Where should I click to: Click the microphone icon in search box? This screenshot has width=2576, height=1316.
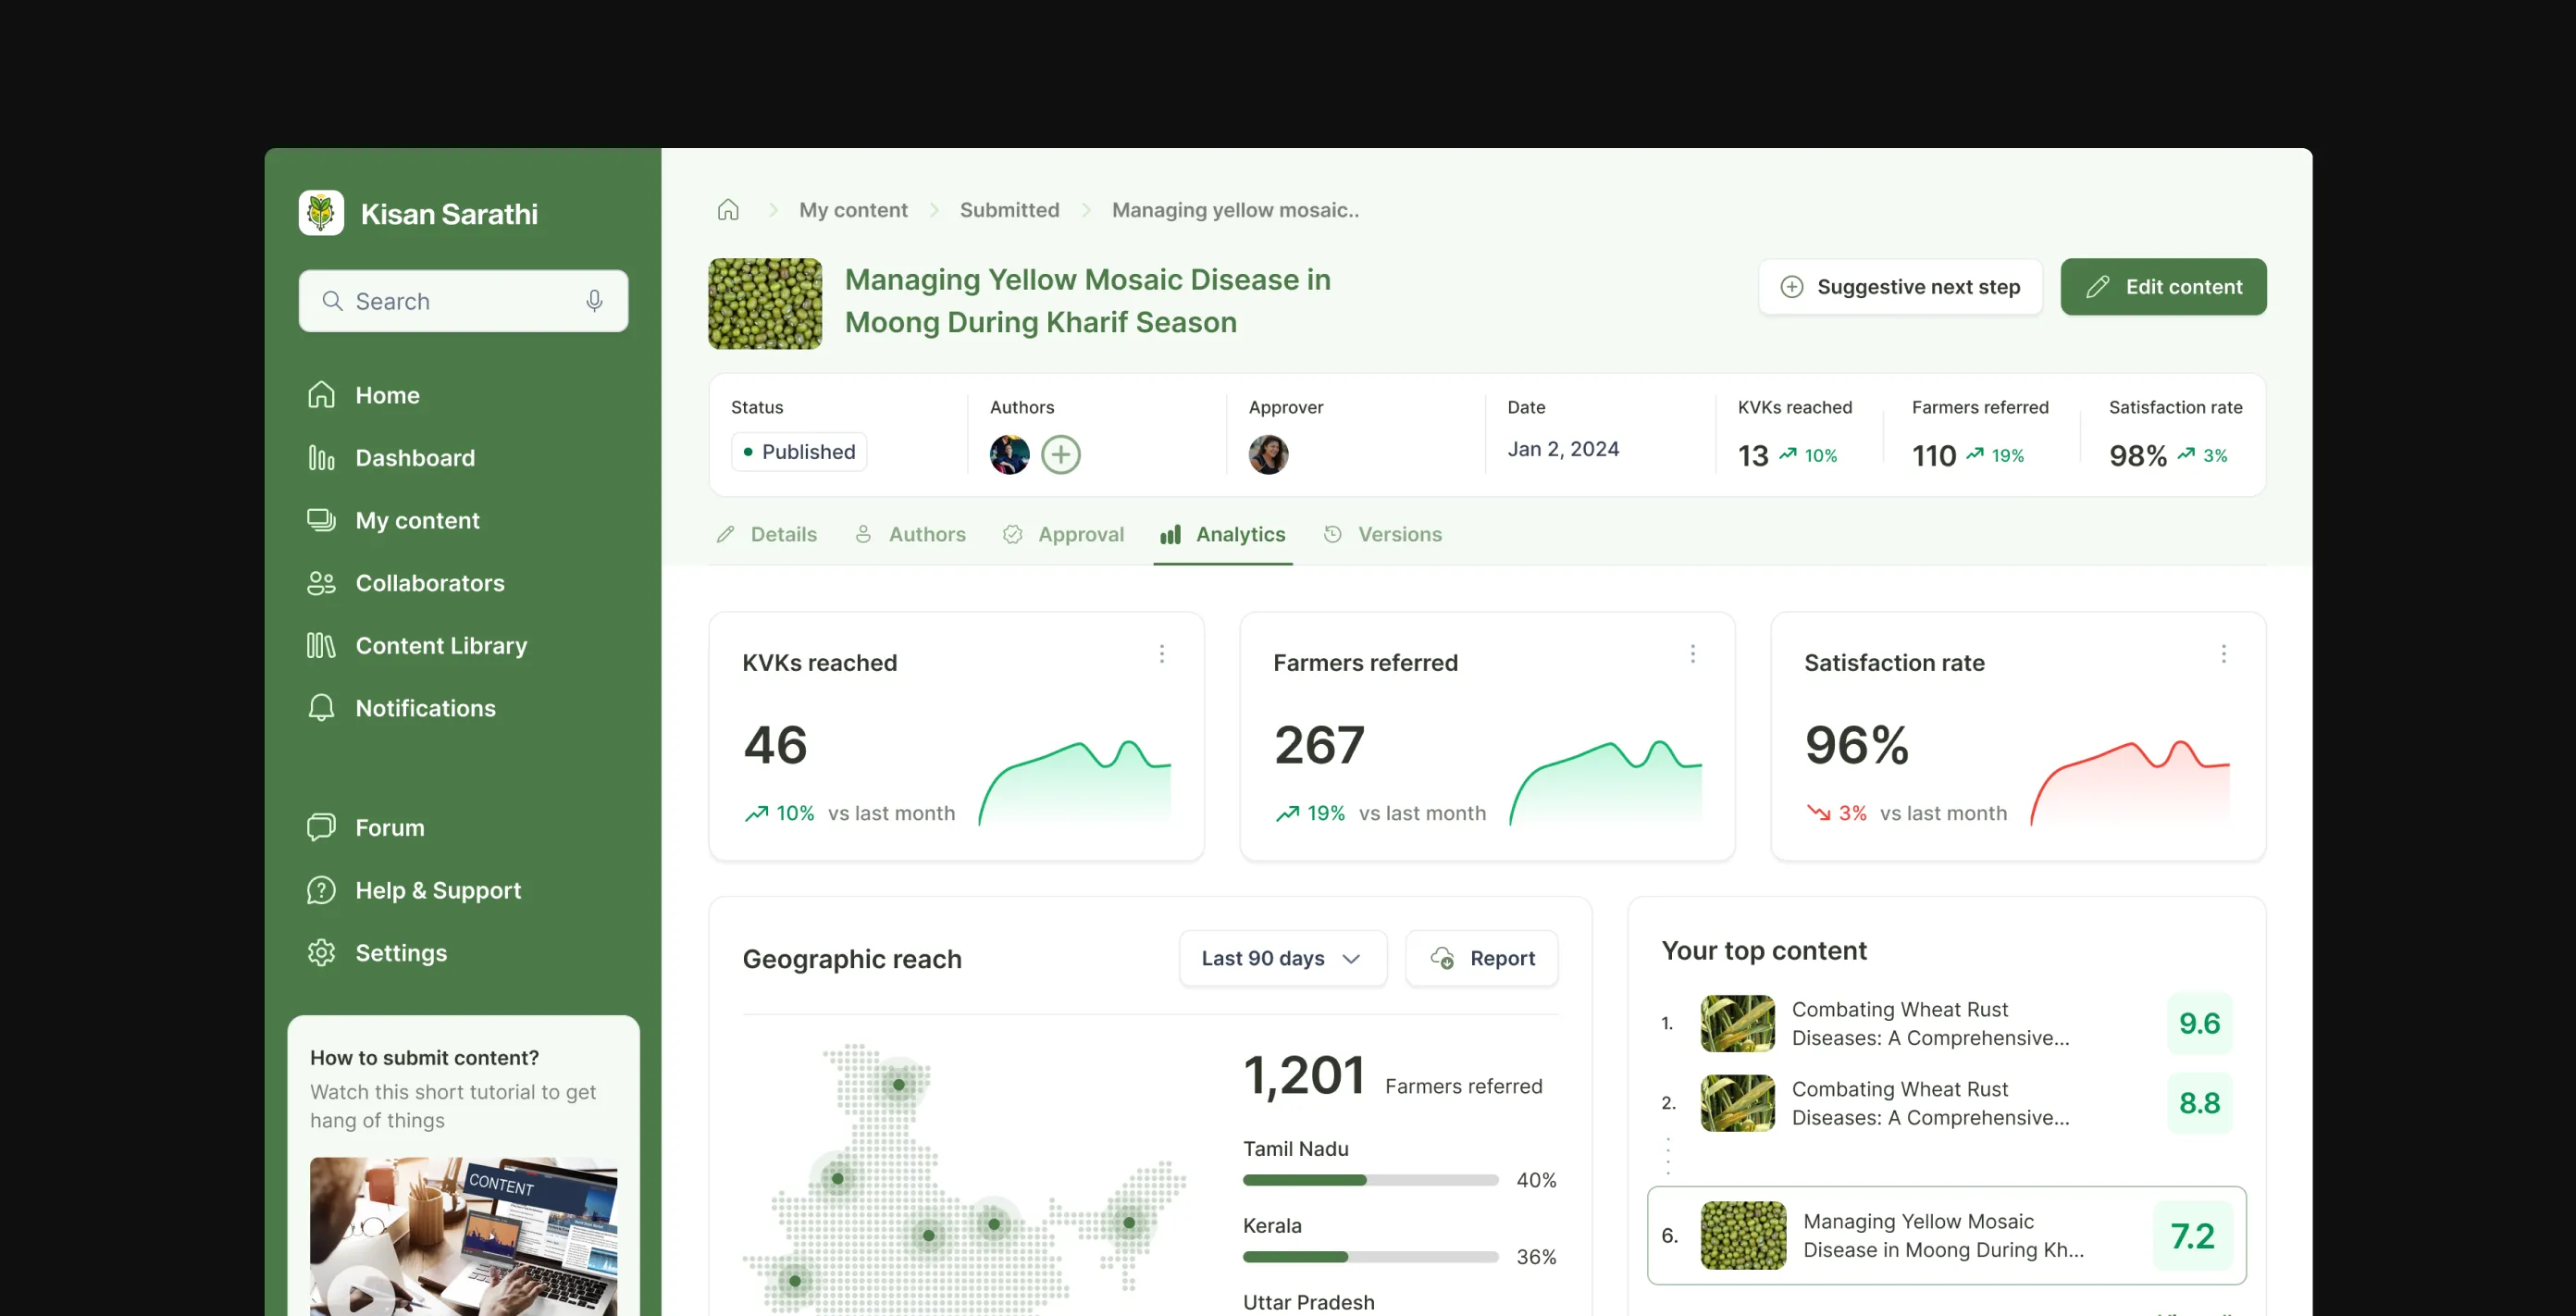[x=594, y=301]
